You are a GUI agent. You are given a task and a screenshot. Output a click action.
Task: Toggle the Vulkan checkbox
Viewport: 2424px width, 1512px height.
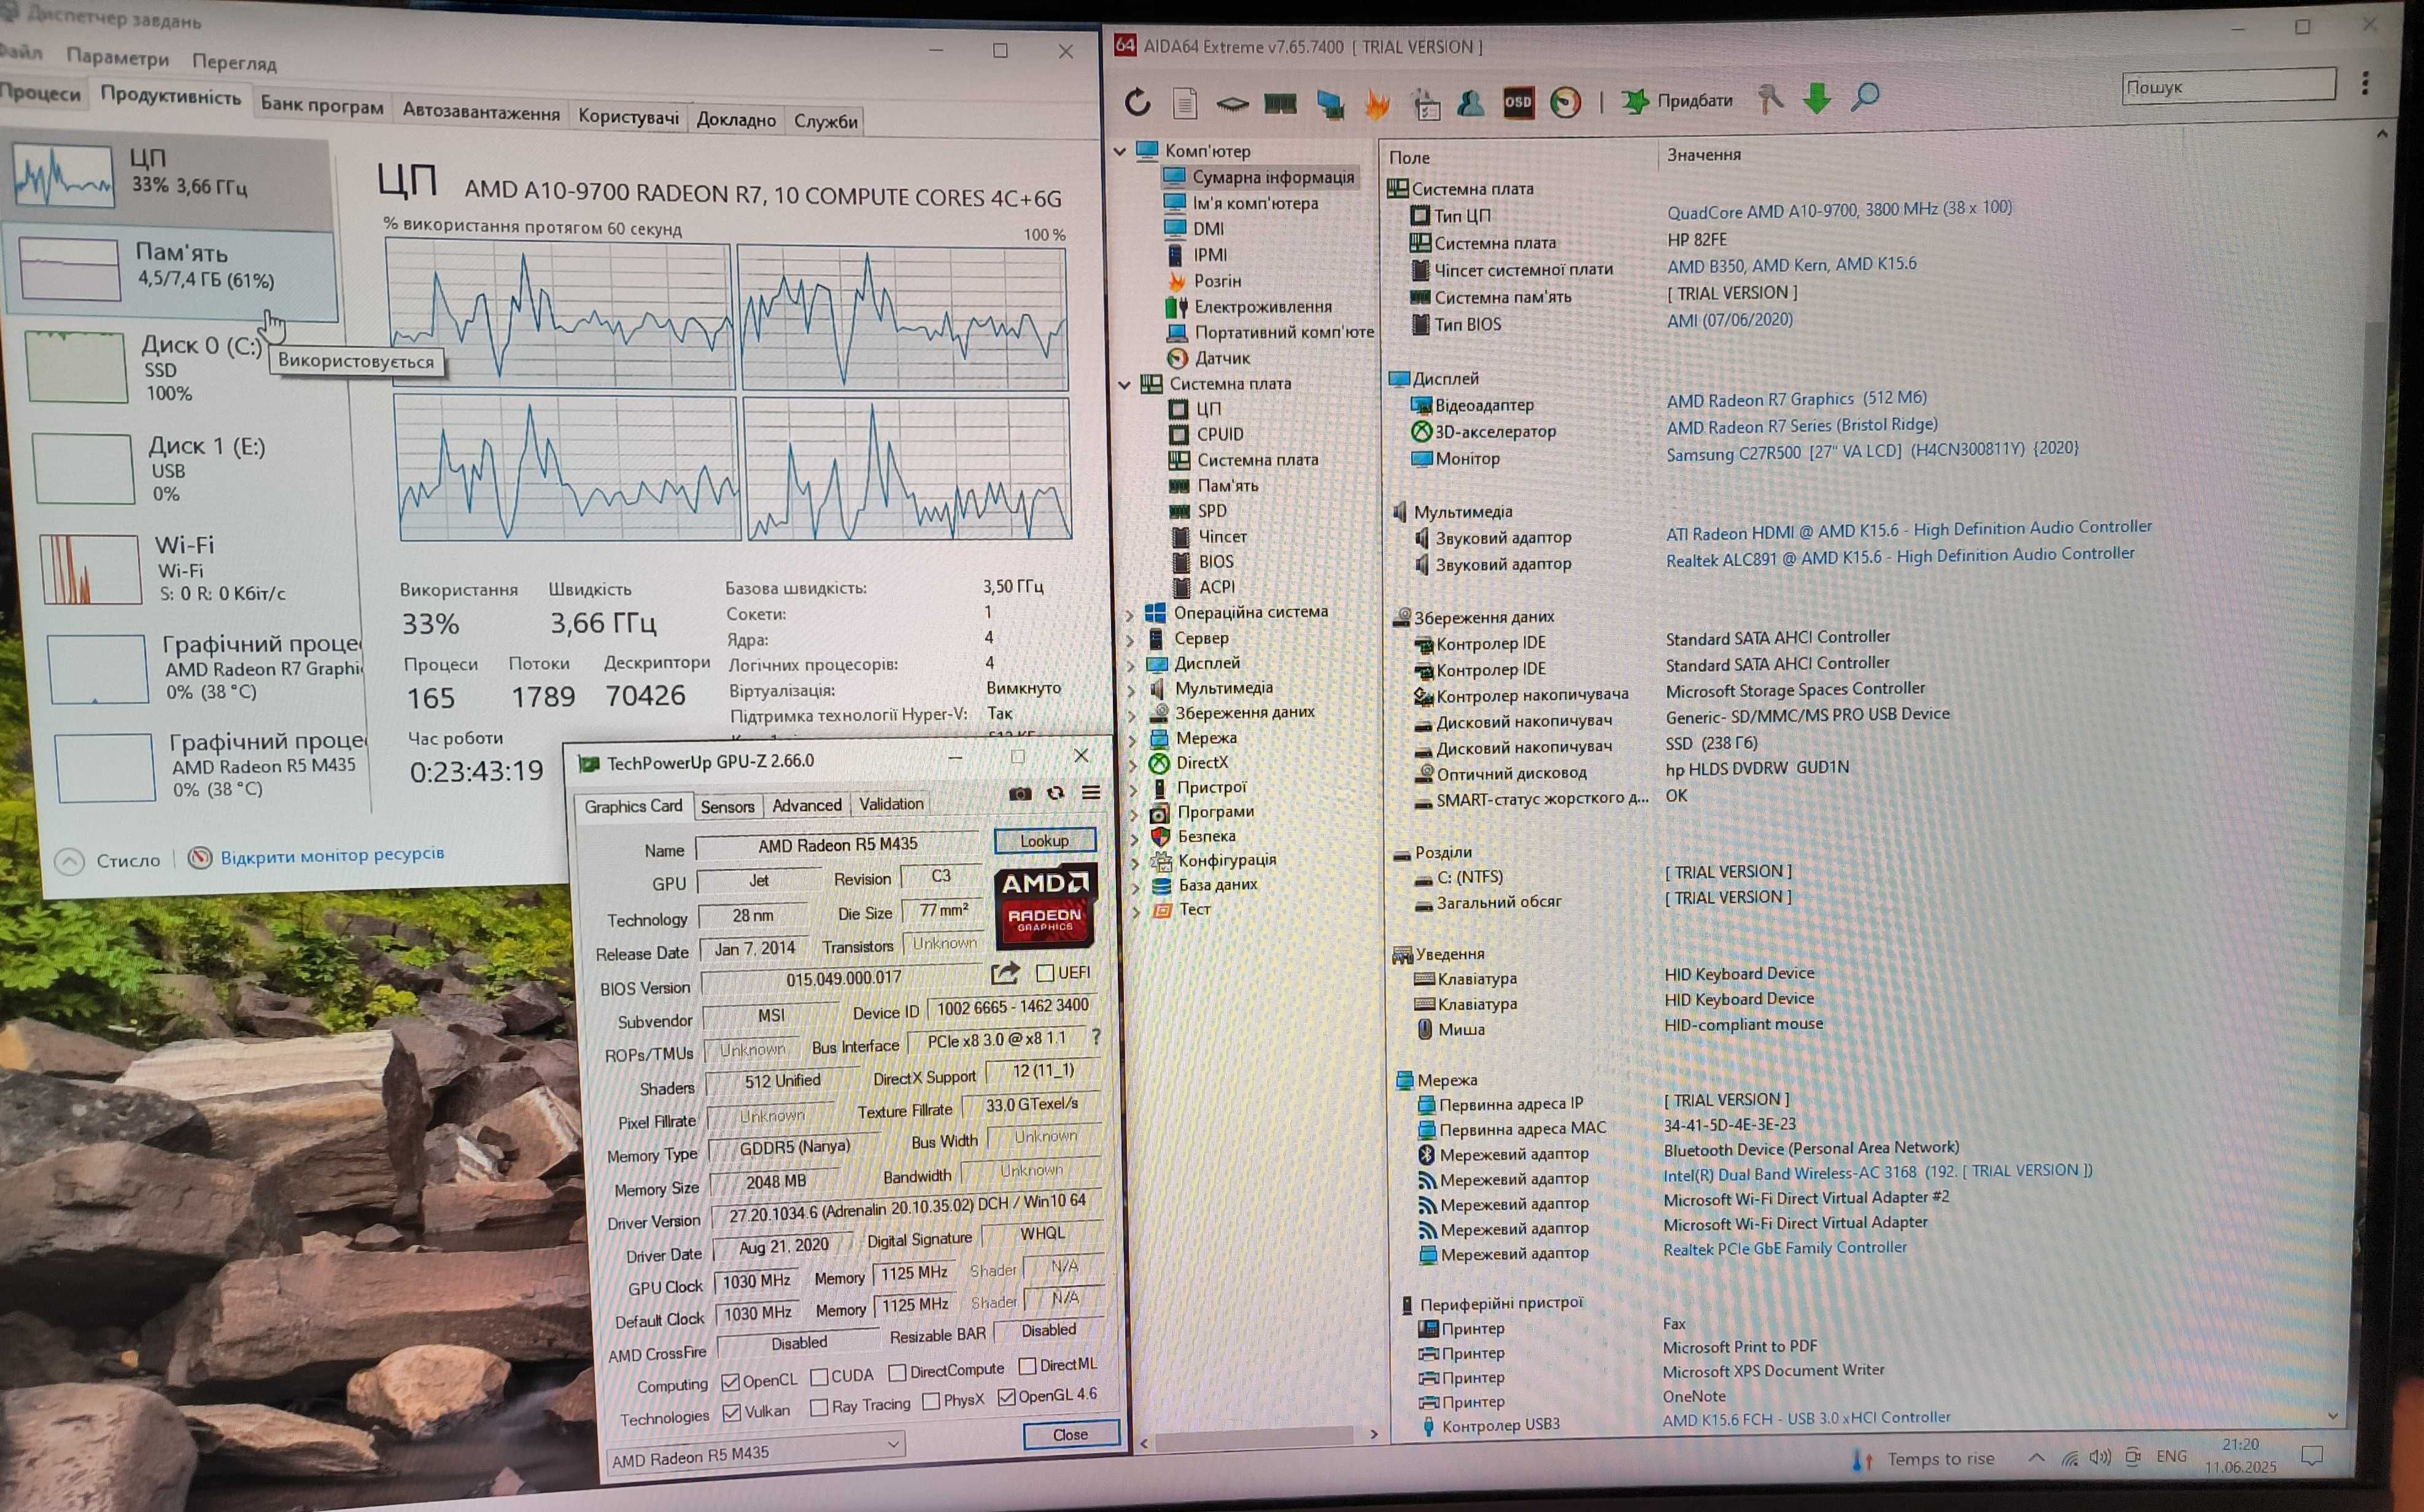coord(731,1413)
